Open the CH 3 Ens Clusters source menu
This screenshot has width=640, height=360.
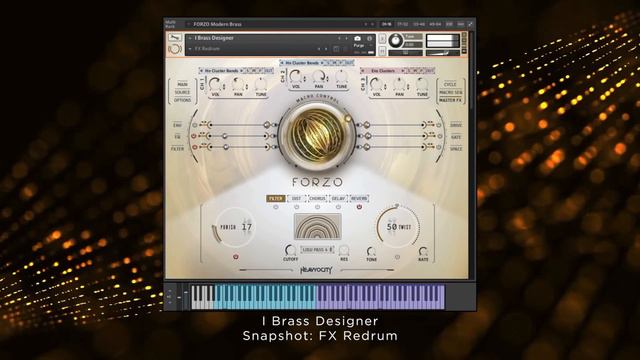click(x=383, y=71)
